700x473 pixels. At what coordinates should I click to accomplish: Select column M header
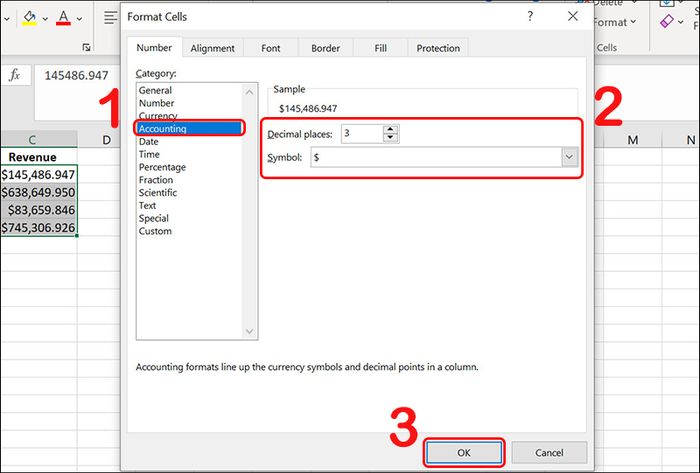click(x=633, y=140)
